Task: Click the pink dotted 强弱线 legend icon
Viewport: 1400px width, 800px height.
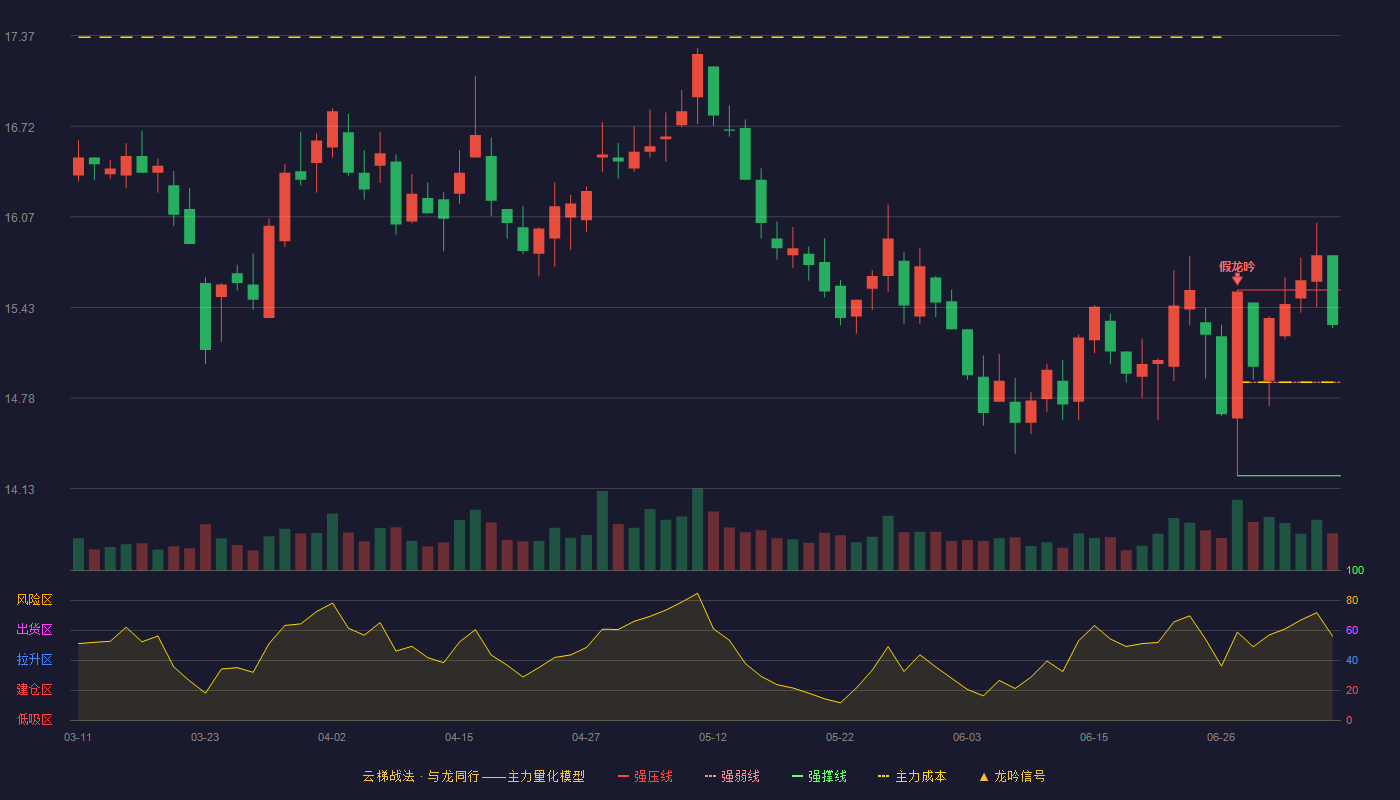Action: [x=710, y=776]
